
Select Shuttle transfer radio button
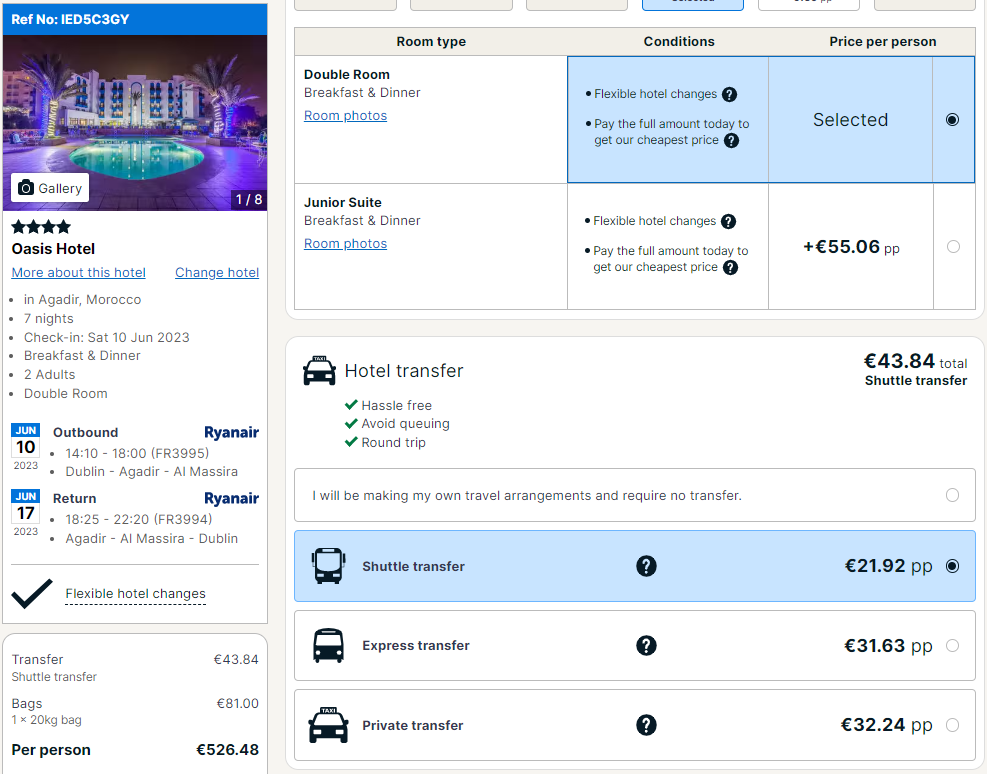[952, 566]
